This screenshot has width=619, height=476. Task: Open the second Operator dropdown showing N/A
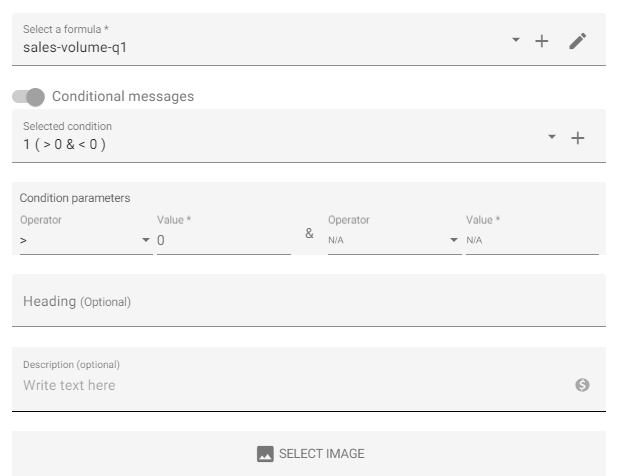(394, 240)
